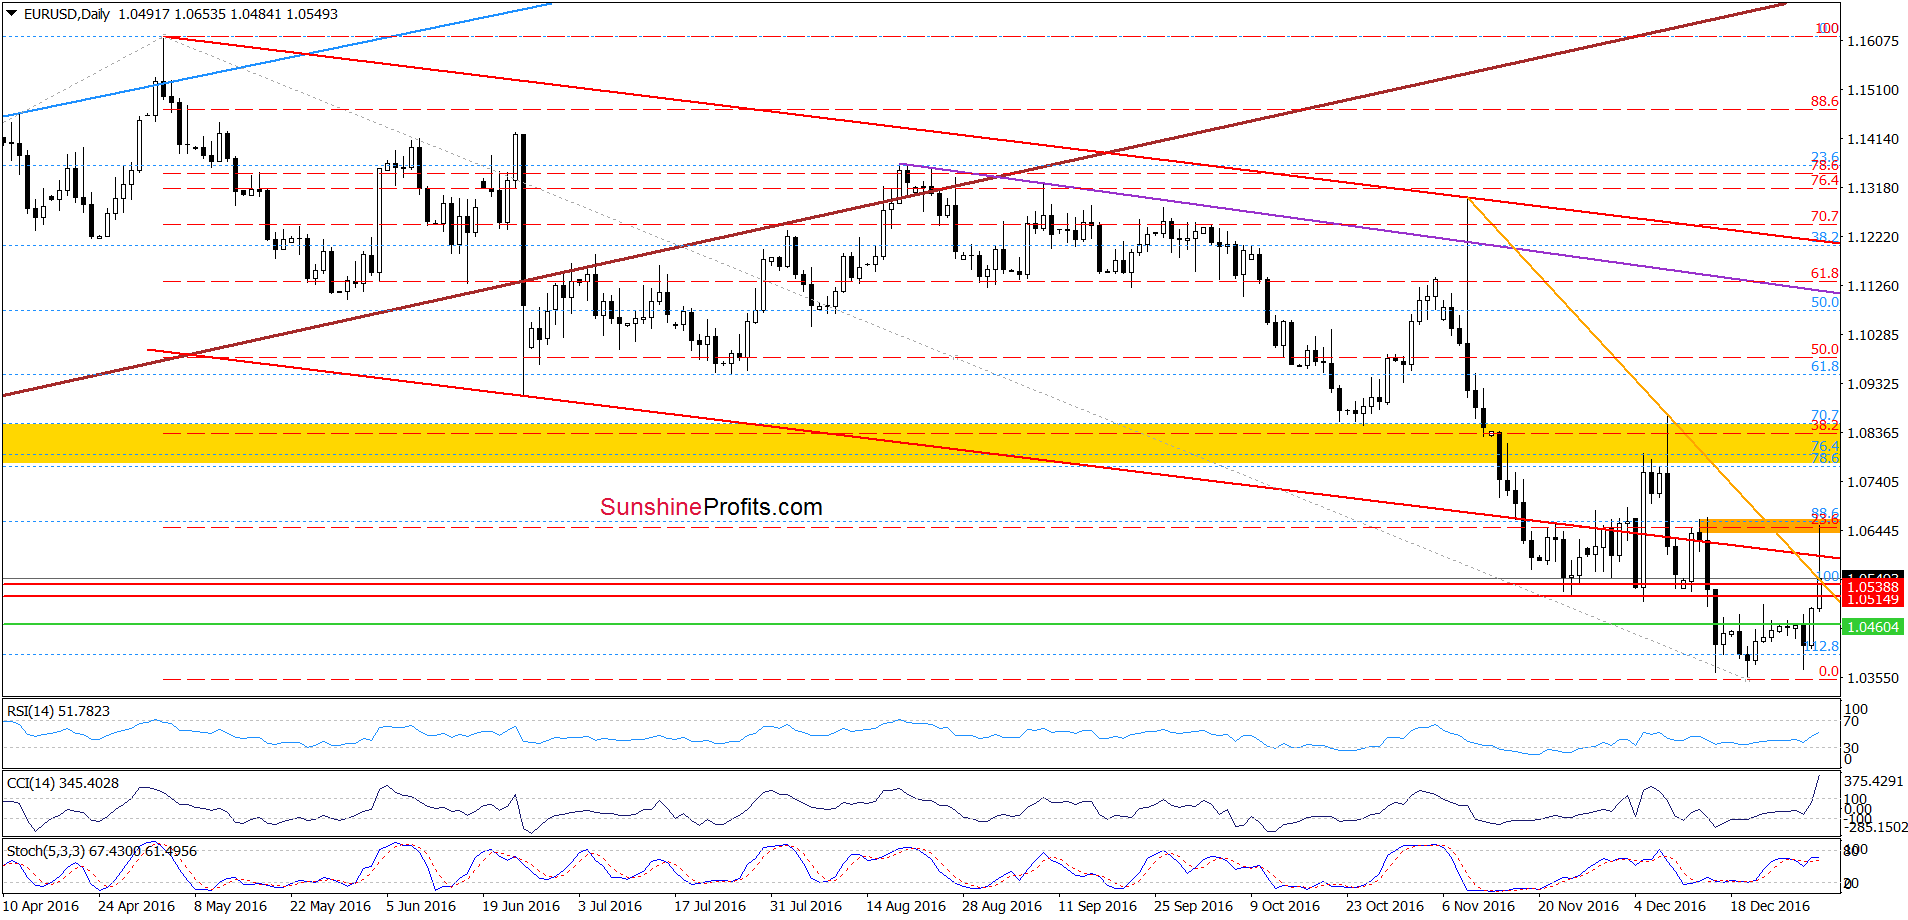The image size is (1908, 920).
Task: Click the 22 May 2016 date label
Action: pyautogui.click(x=330, y=906)
